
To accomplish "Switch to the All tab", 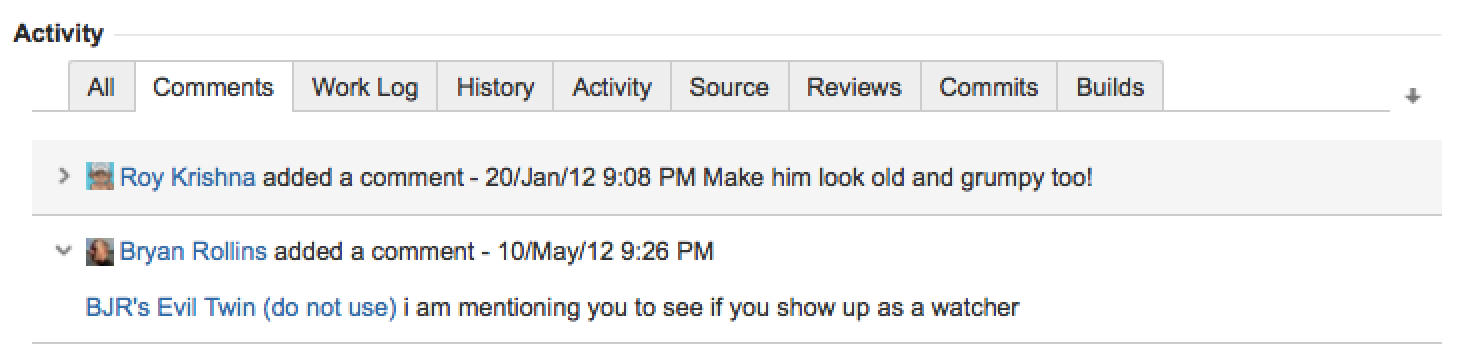I will 101,87.
